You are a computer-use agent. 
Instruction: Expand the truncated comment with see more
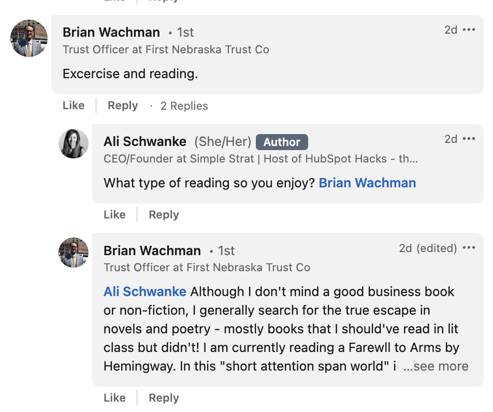(x=436, y=366)
